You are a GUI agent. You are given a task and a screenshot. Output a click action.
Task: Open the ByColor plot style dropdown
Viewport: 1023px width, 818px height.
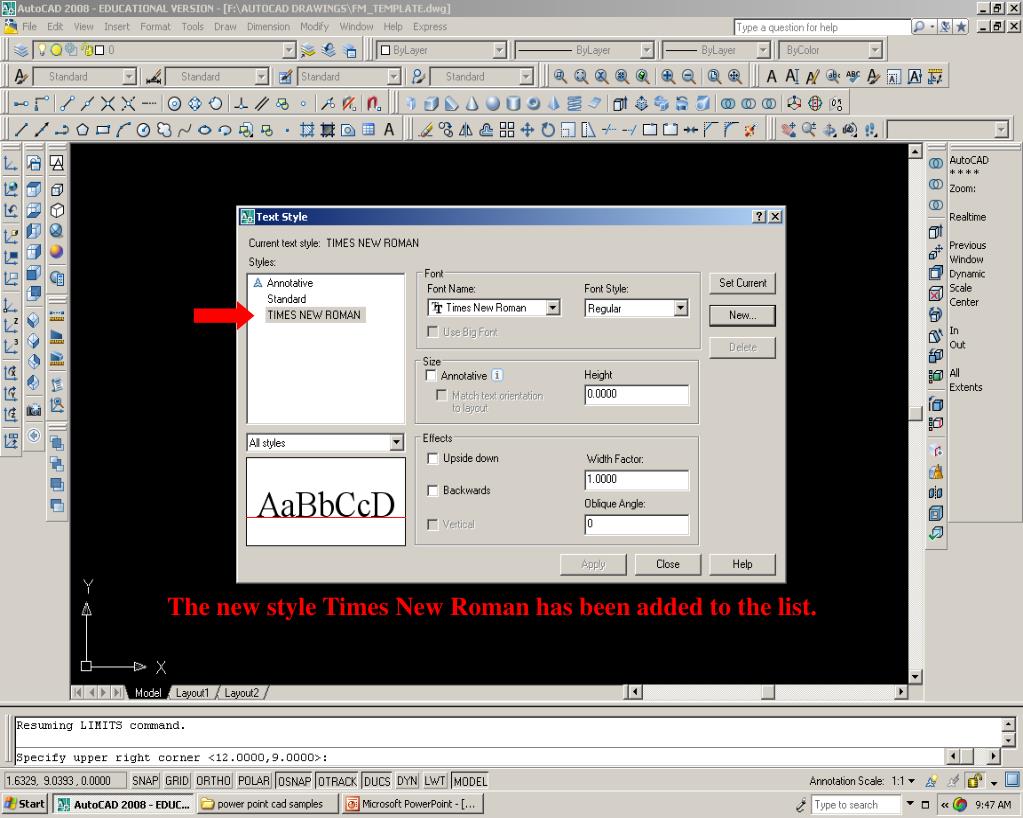(875, 50)
